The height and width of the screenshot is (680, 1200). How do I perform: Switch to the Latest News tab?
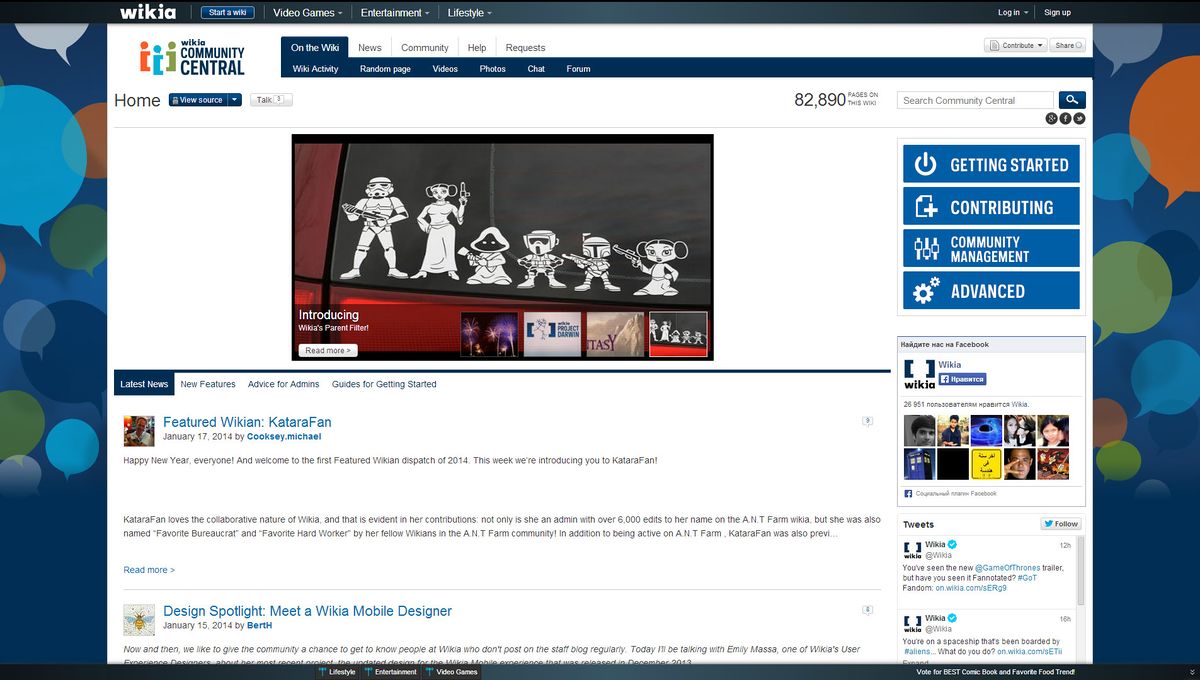click(x=144, y=384)
